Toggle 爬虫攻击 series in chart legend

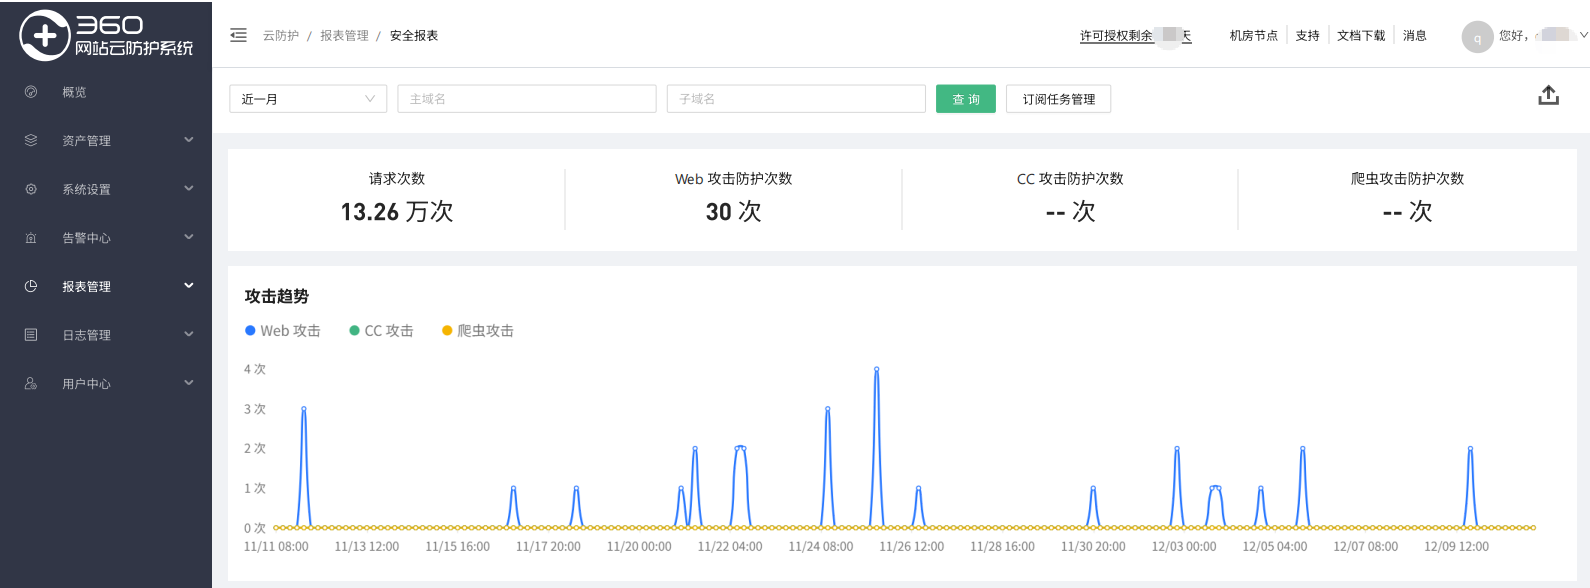pyautogui.click(x=478, y=331)
